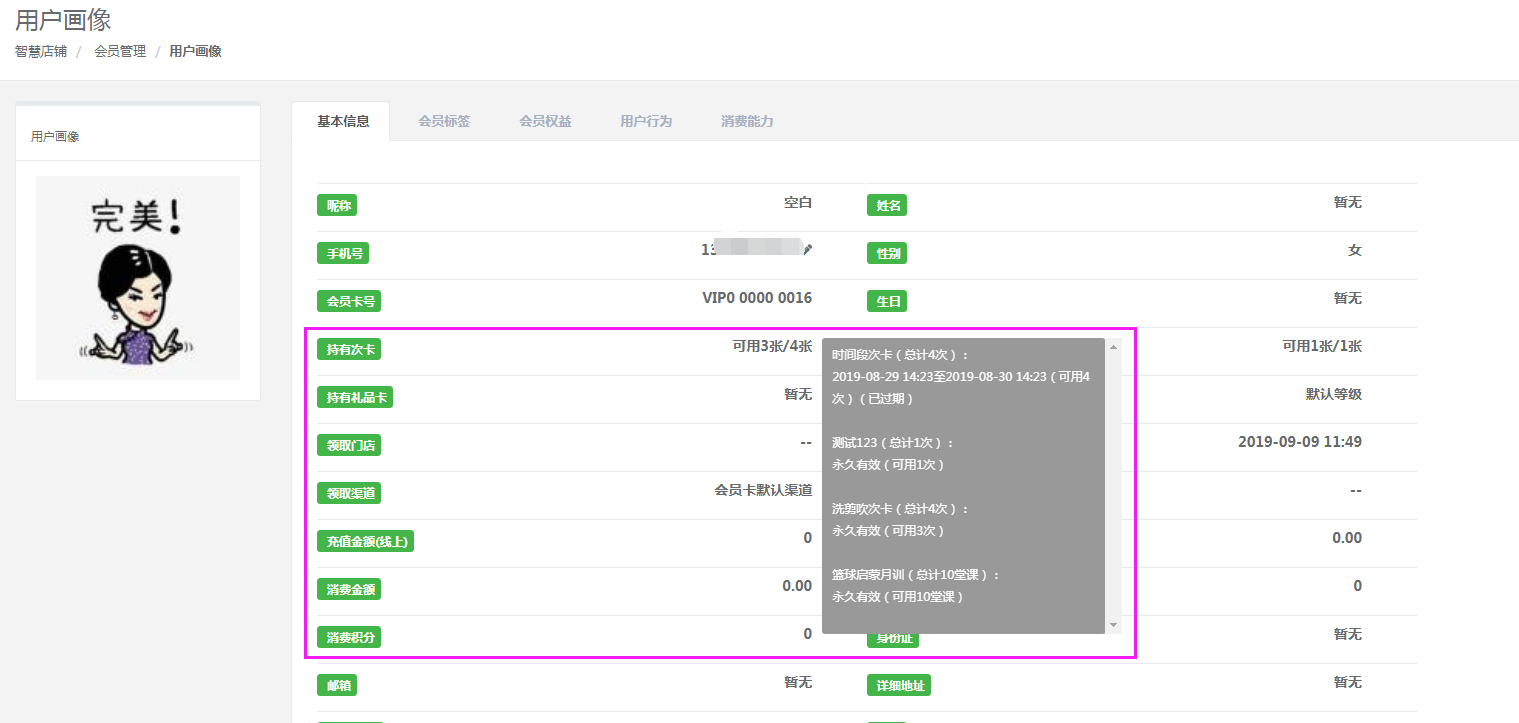Click the 可用1张/1张 value on the right
Viewport: 1519px width, 723px height.
click(1321, 346)
